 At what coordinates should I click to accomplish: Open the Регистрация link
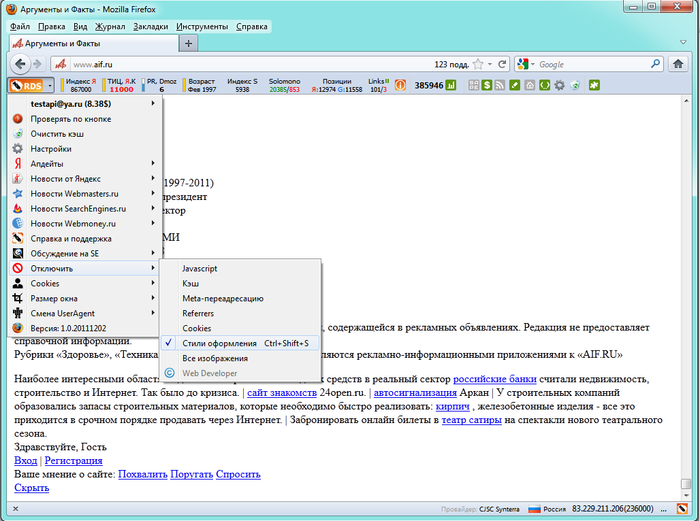pos(74,461)
